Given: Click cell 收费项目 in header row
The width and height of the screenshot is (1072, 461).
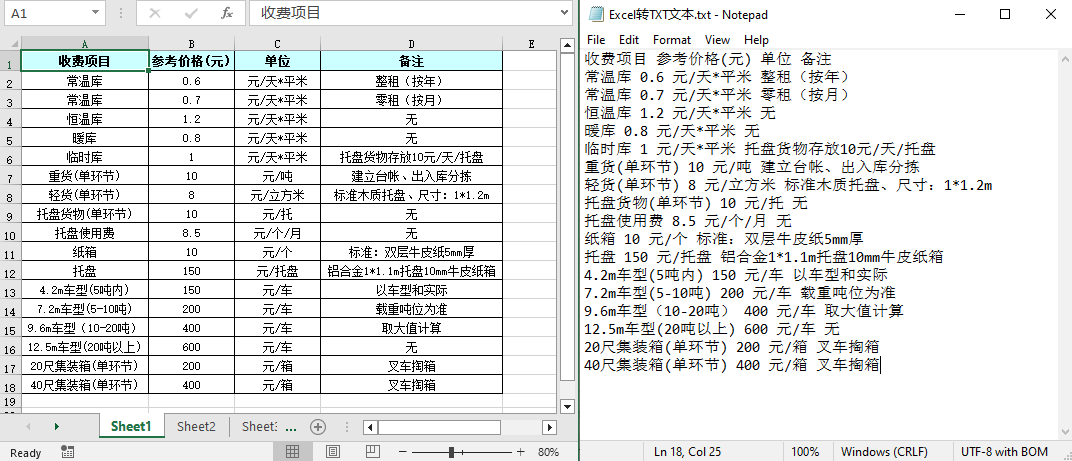Looking at the screenshot, I should point(85,61).
